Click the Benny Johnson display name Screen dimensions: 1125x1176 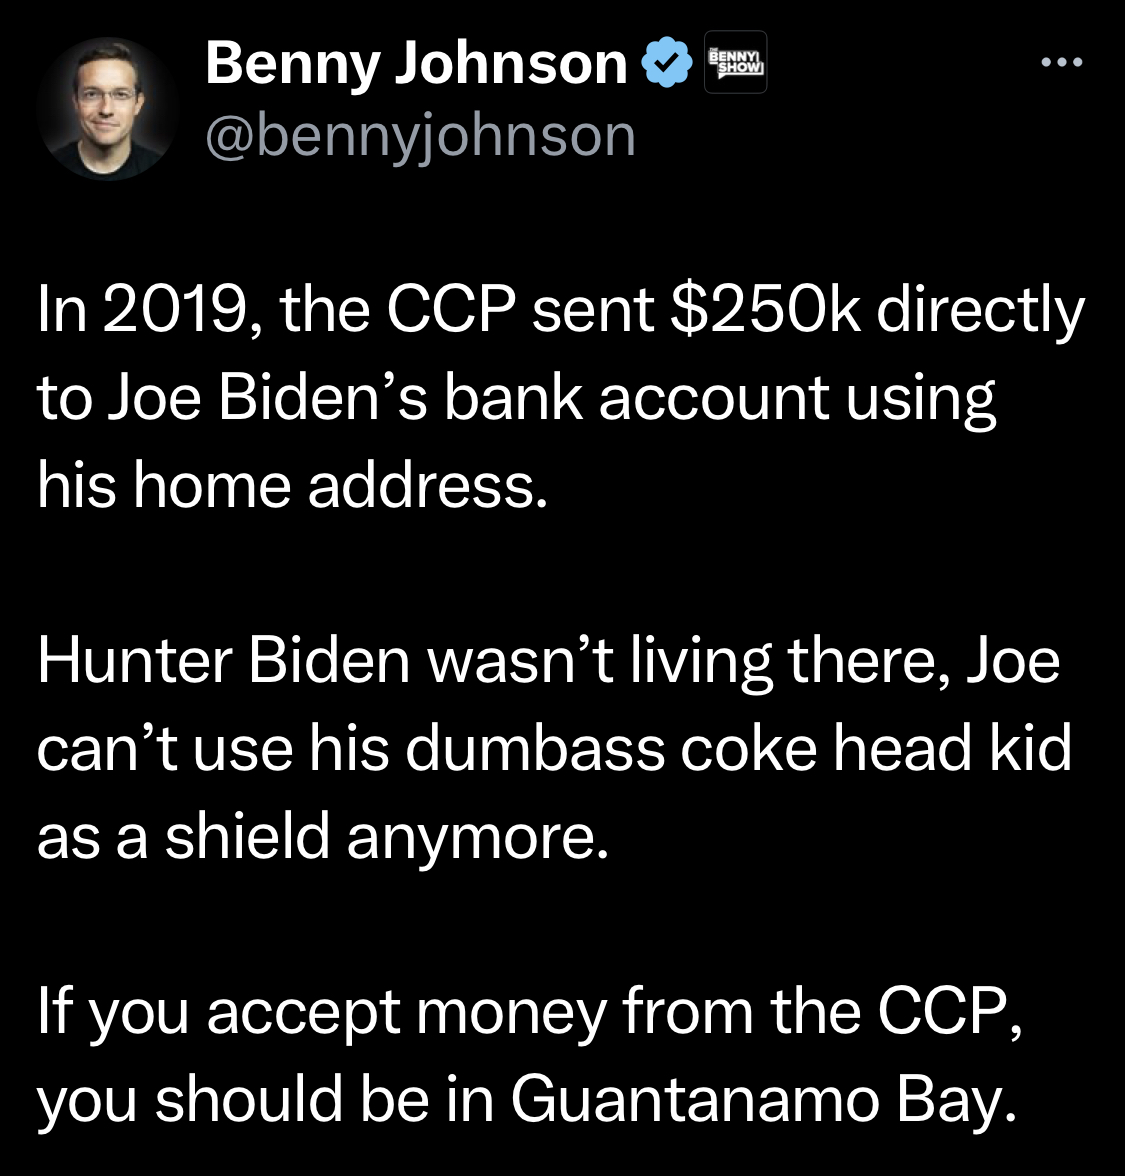[x=416, y=64]
